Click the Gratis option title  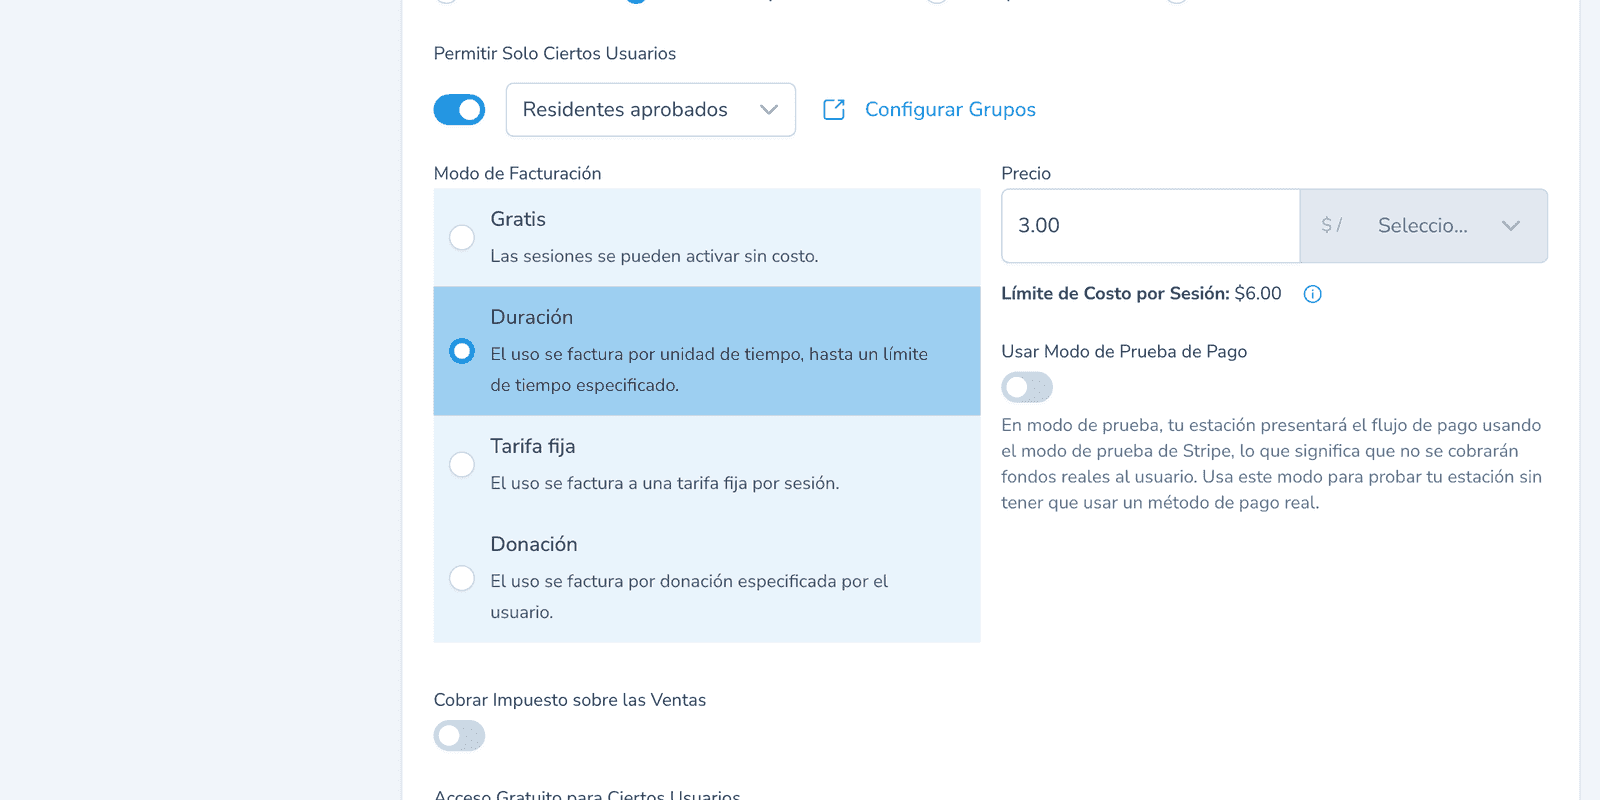(x=518, y=219)
